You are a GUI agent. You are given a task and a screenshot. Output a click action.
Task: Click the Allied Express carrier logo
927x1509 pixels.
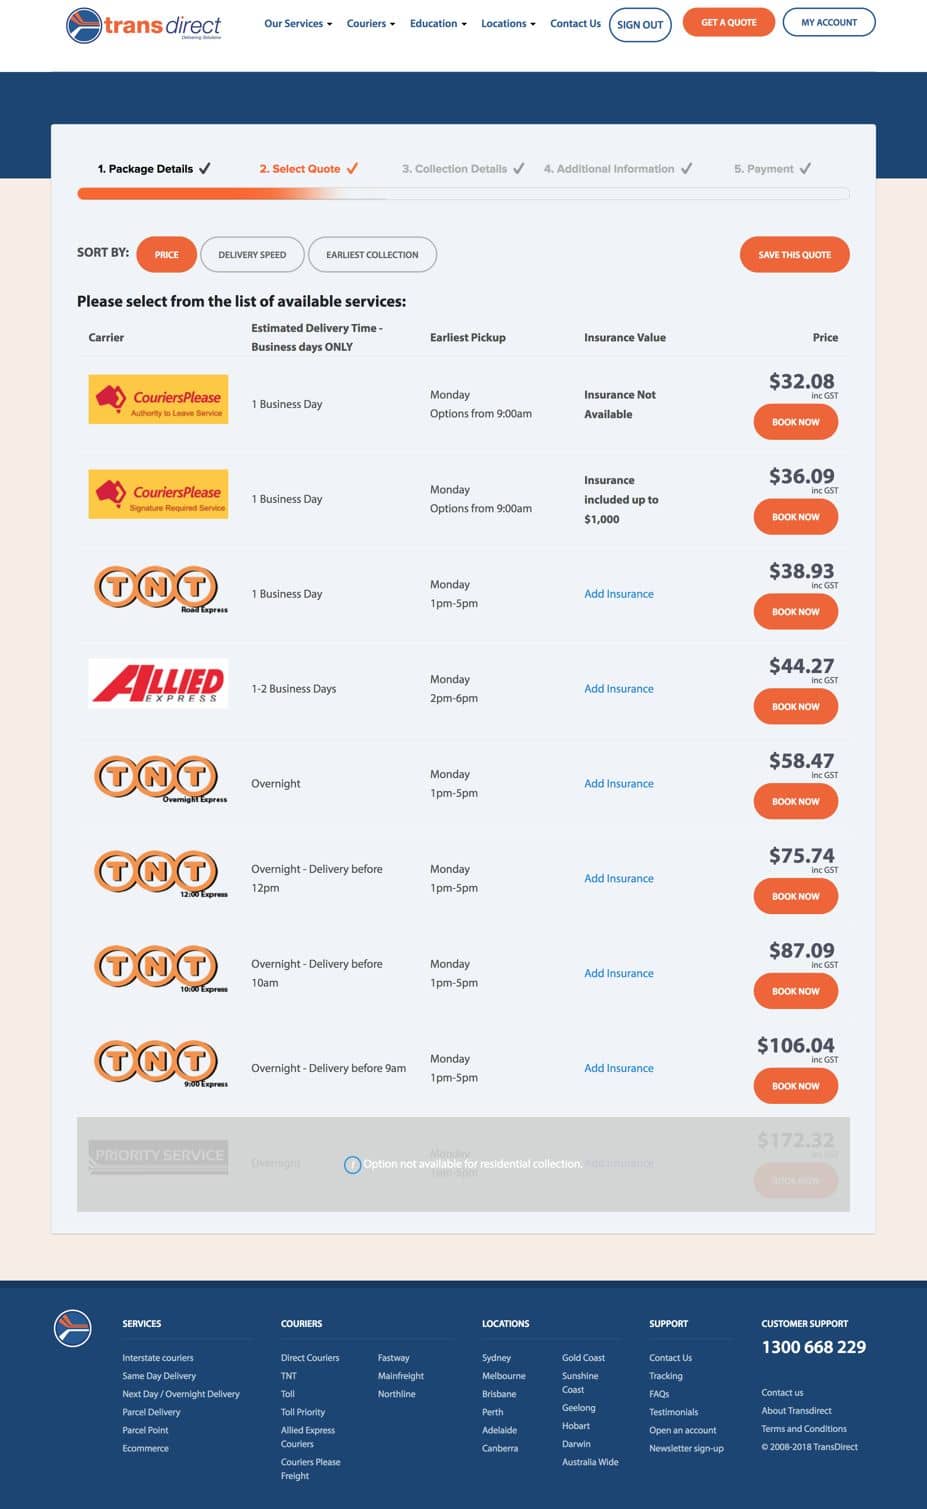click(x=158, y=683)
